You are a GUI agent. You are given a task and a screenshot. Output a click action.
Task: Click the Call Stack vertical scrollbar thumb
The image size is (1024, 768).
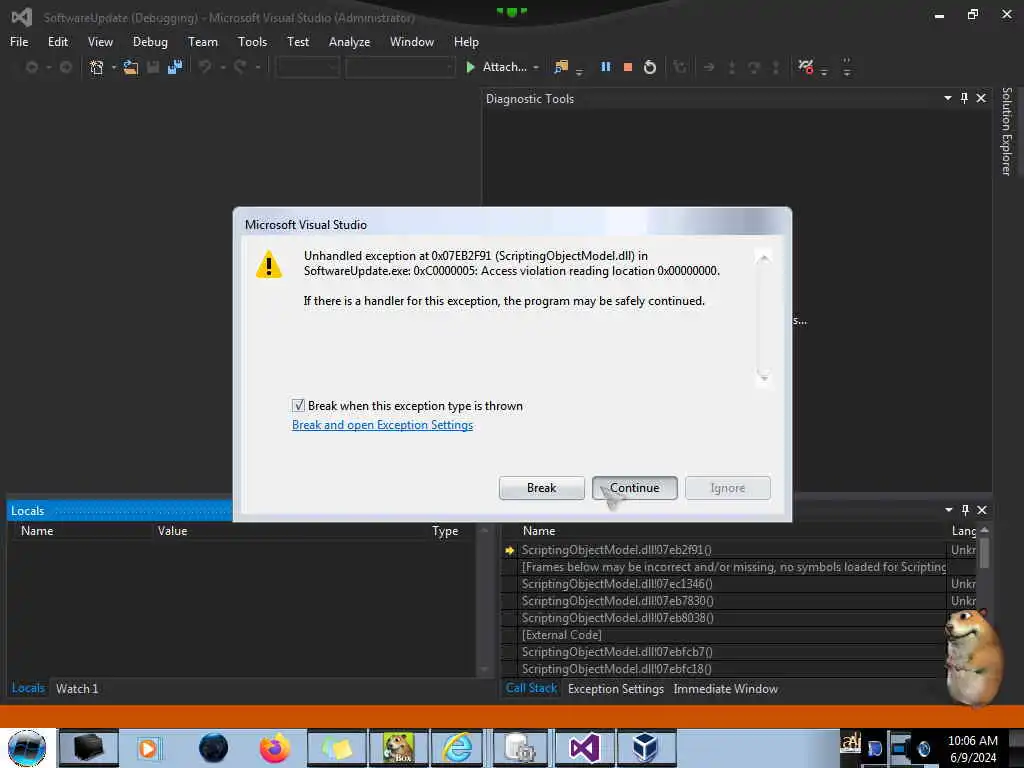point(984,552)
